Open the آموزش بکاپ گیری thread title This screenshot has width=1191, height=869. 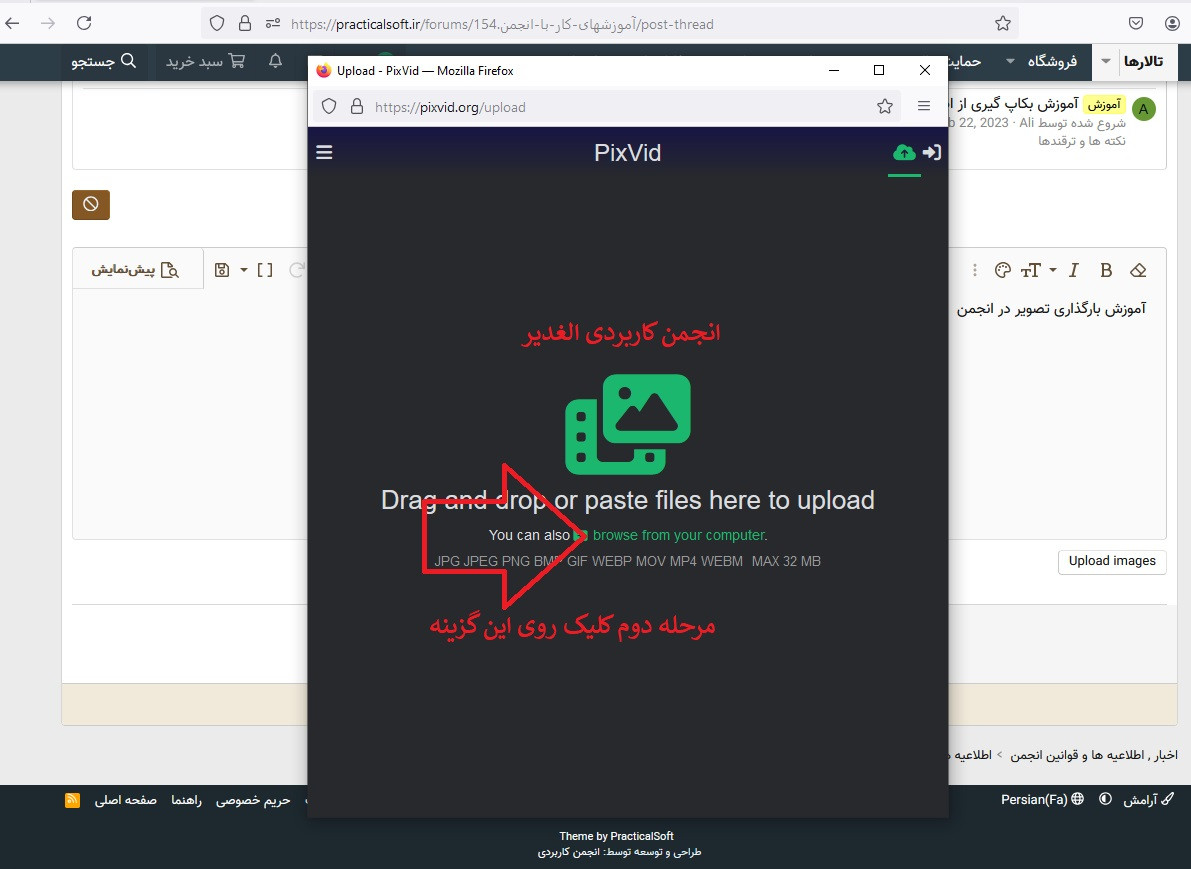pyautogui.click(x=1013, y=103)
